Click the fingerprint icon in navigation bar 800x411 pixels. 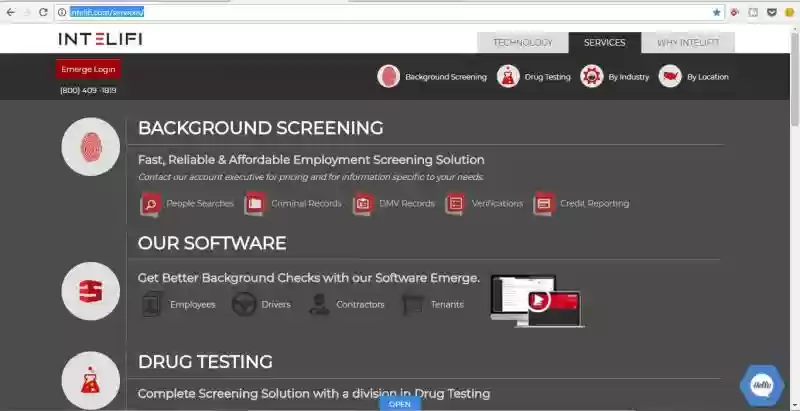click(388, 76)
